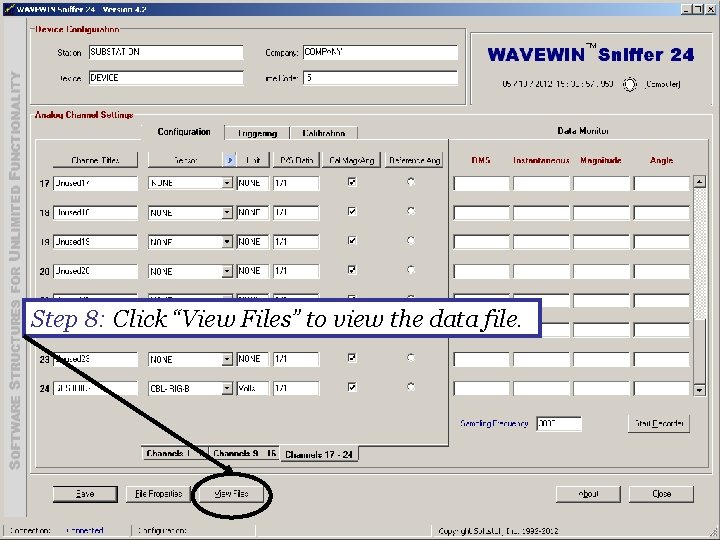This screenshot has height=540, width=720.
Task: Open the Sensor dropdown for channel 17
Action: pos(227,183)
